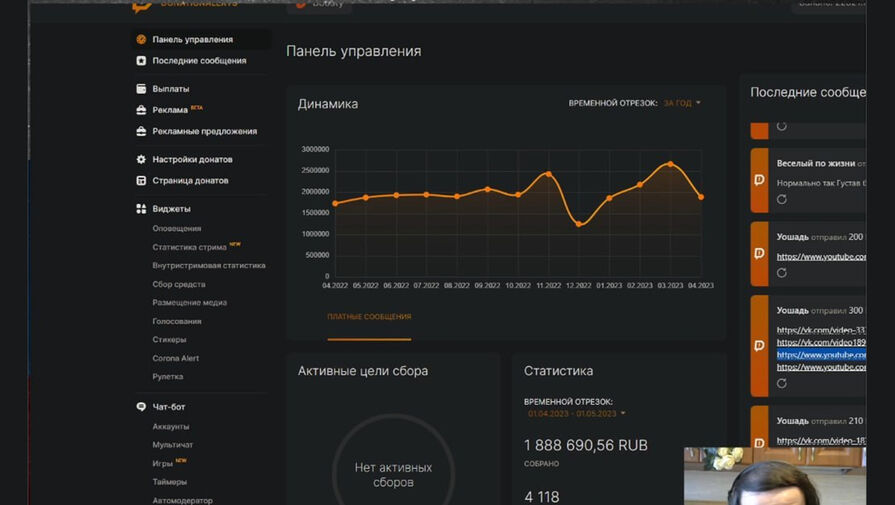
Task: Click the Панель управления dashboard icon
Action: click(141, 40)
